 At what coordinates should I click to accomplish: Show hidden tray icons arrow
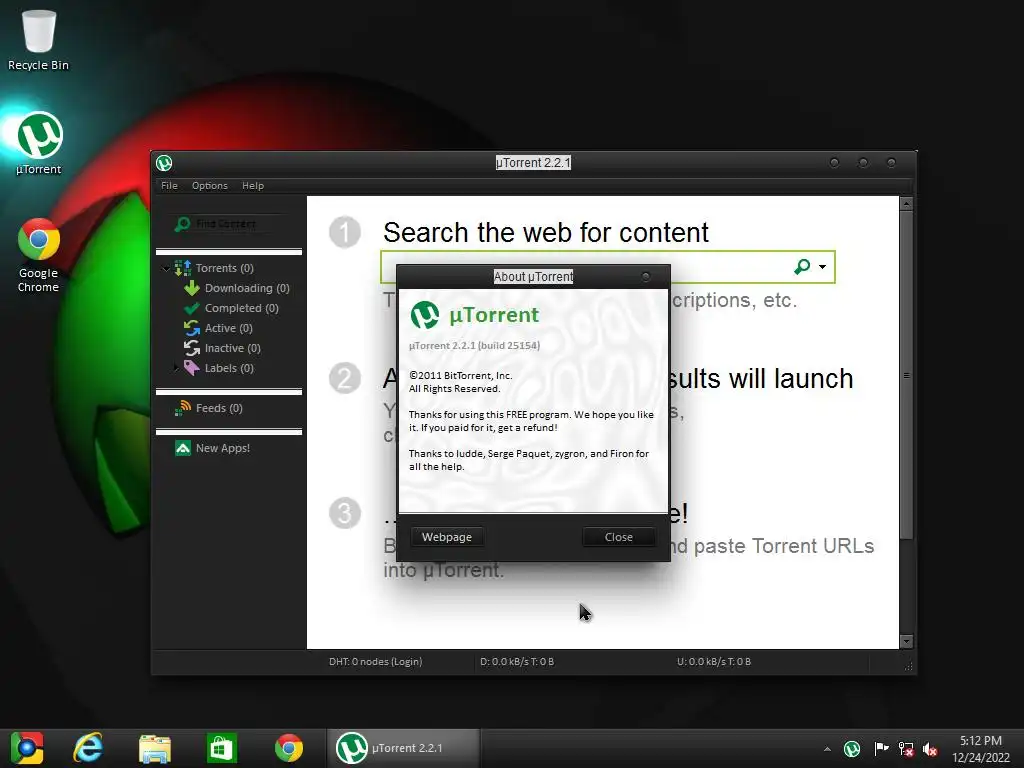pyautogui.click(x=827, y=749)
